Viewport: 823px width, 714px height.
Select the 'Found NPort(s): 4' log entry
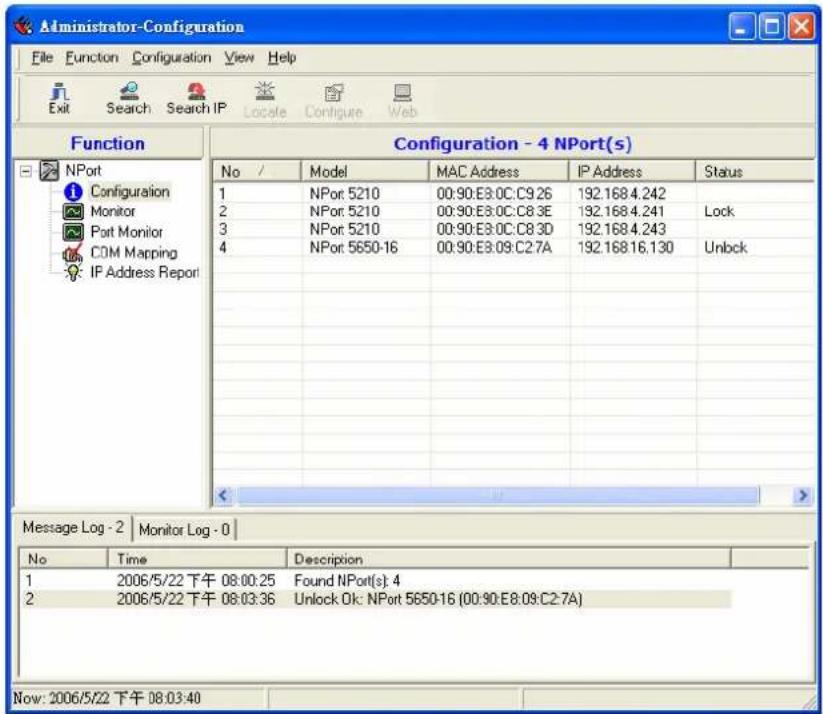pyautogui.click(x=375, y=581)
